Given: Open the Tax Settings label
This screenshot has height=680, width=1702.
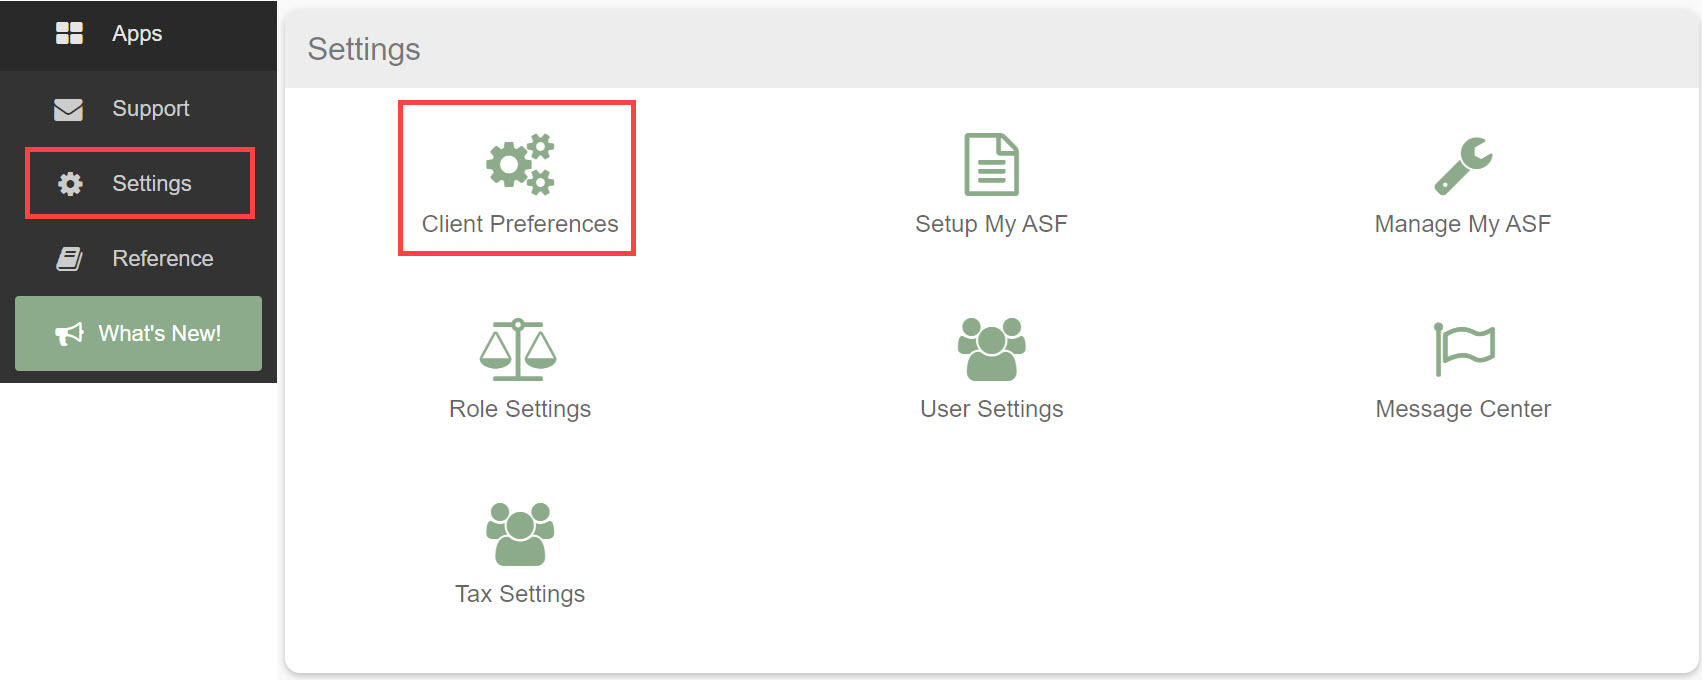Looking at the screenshot, I should click(x=520, y=594).
